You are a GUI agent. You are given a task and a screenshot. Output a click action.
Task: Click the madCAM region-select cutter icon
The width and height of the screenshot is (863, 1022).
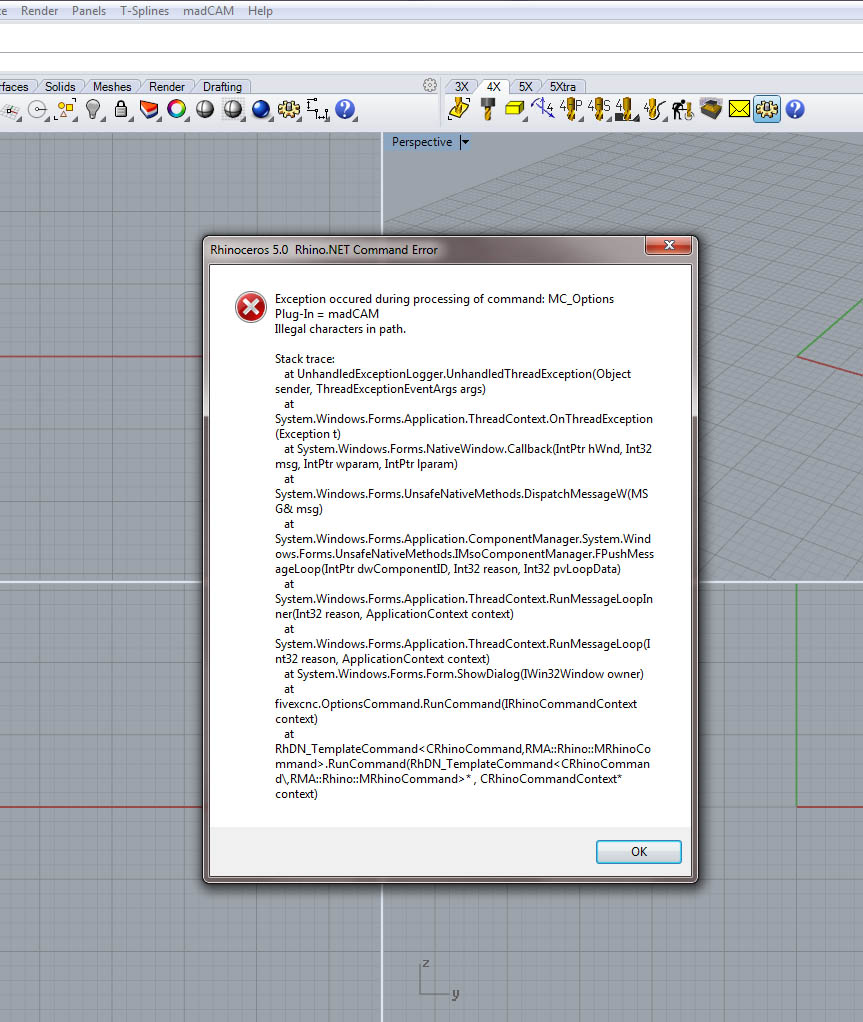460,109
